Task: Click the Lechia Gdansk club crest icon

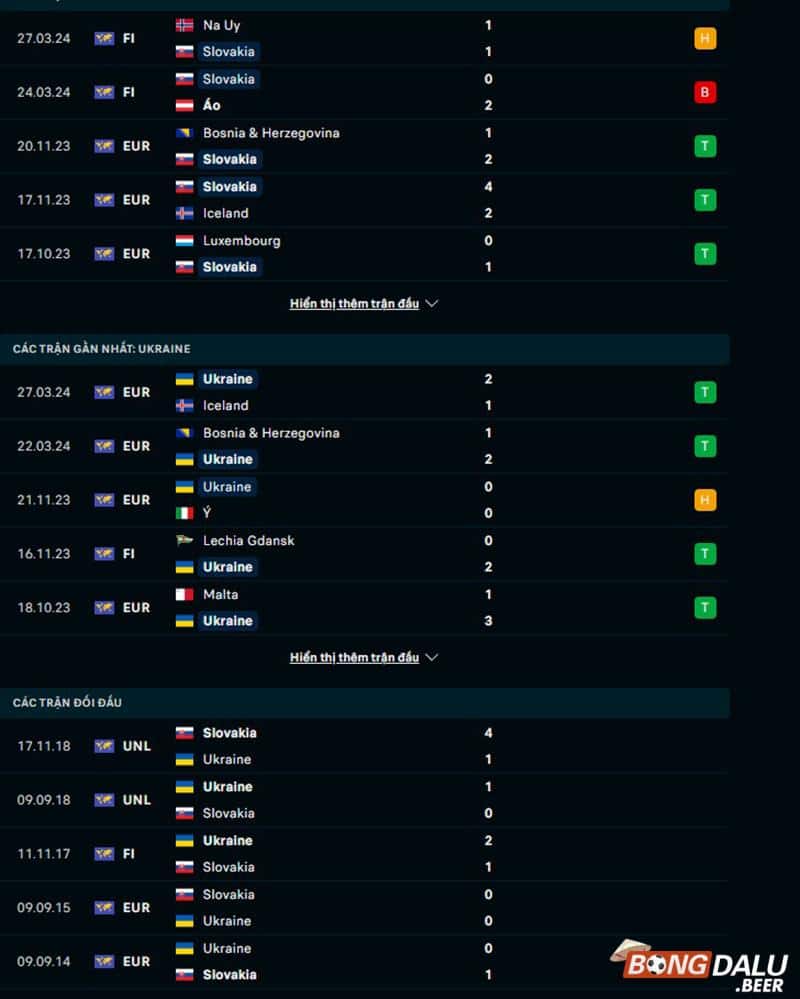Action: pos(183,540)
